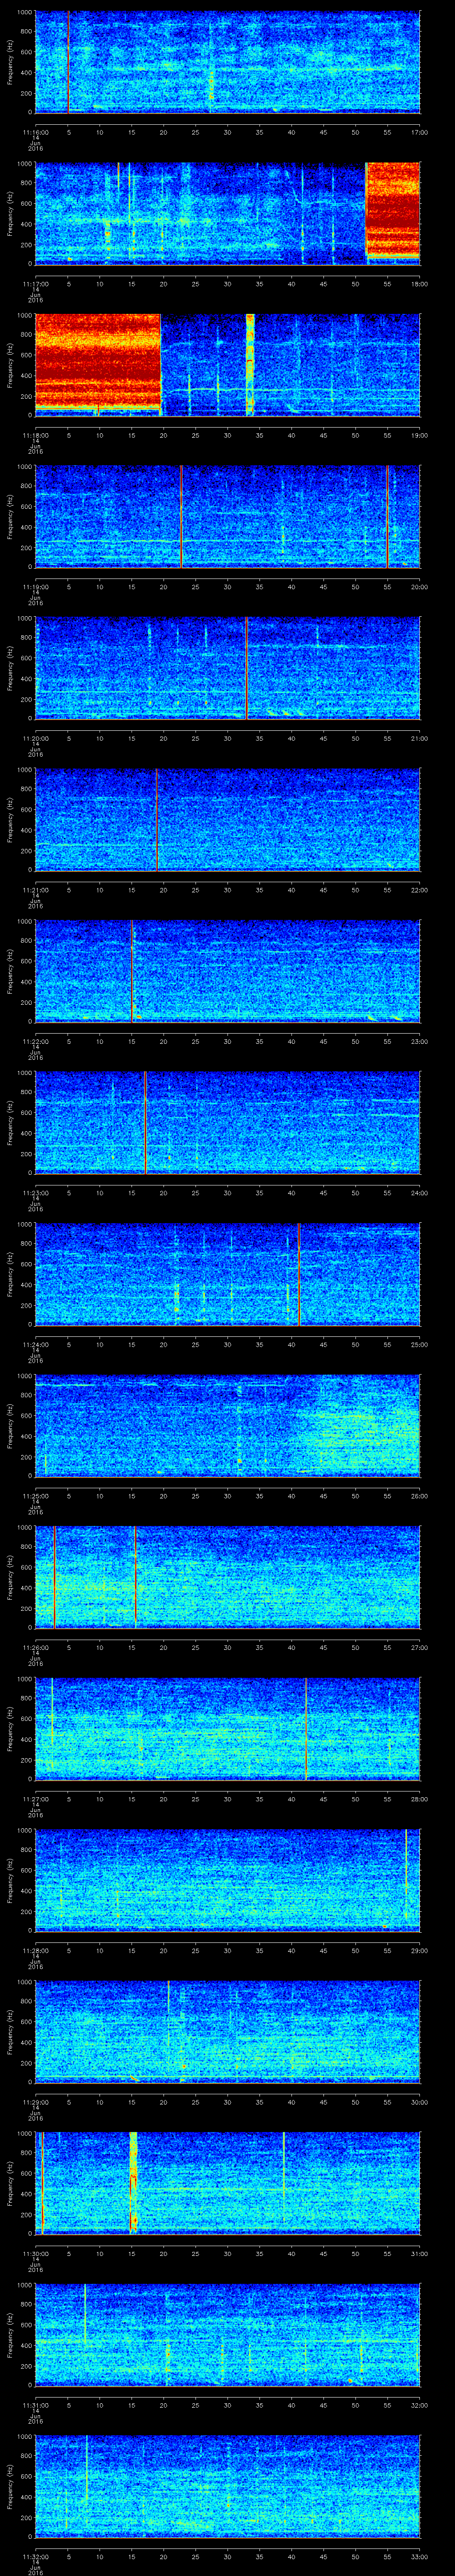Click the red block ending the 11:17:00 spectrogram
Screen dimensions: 455x2576
(x=392, y=211)
